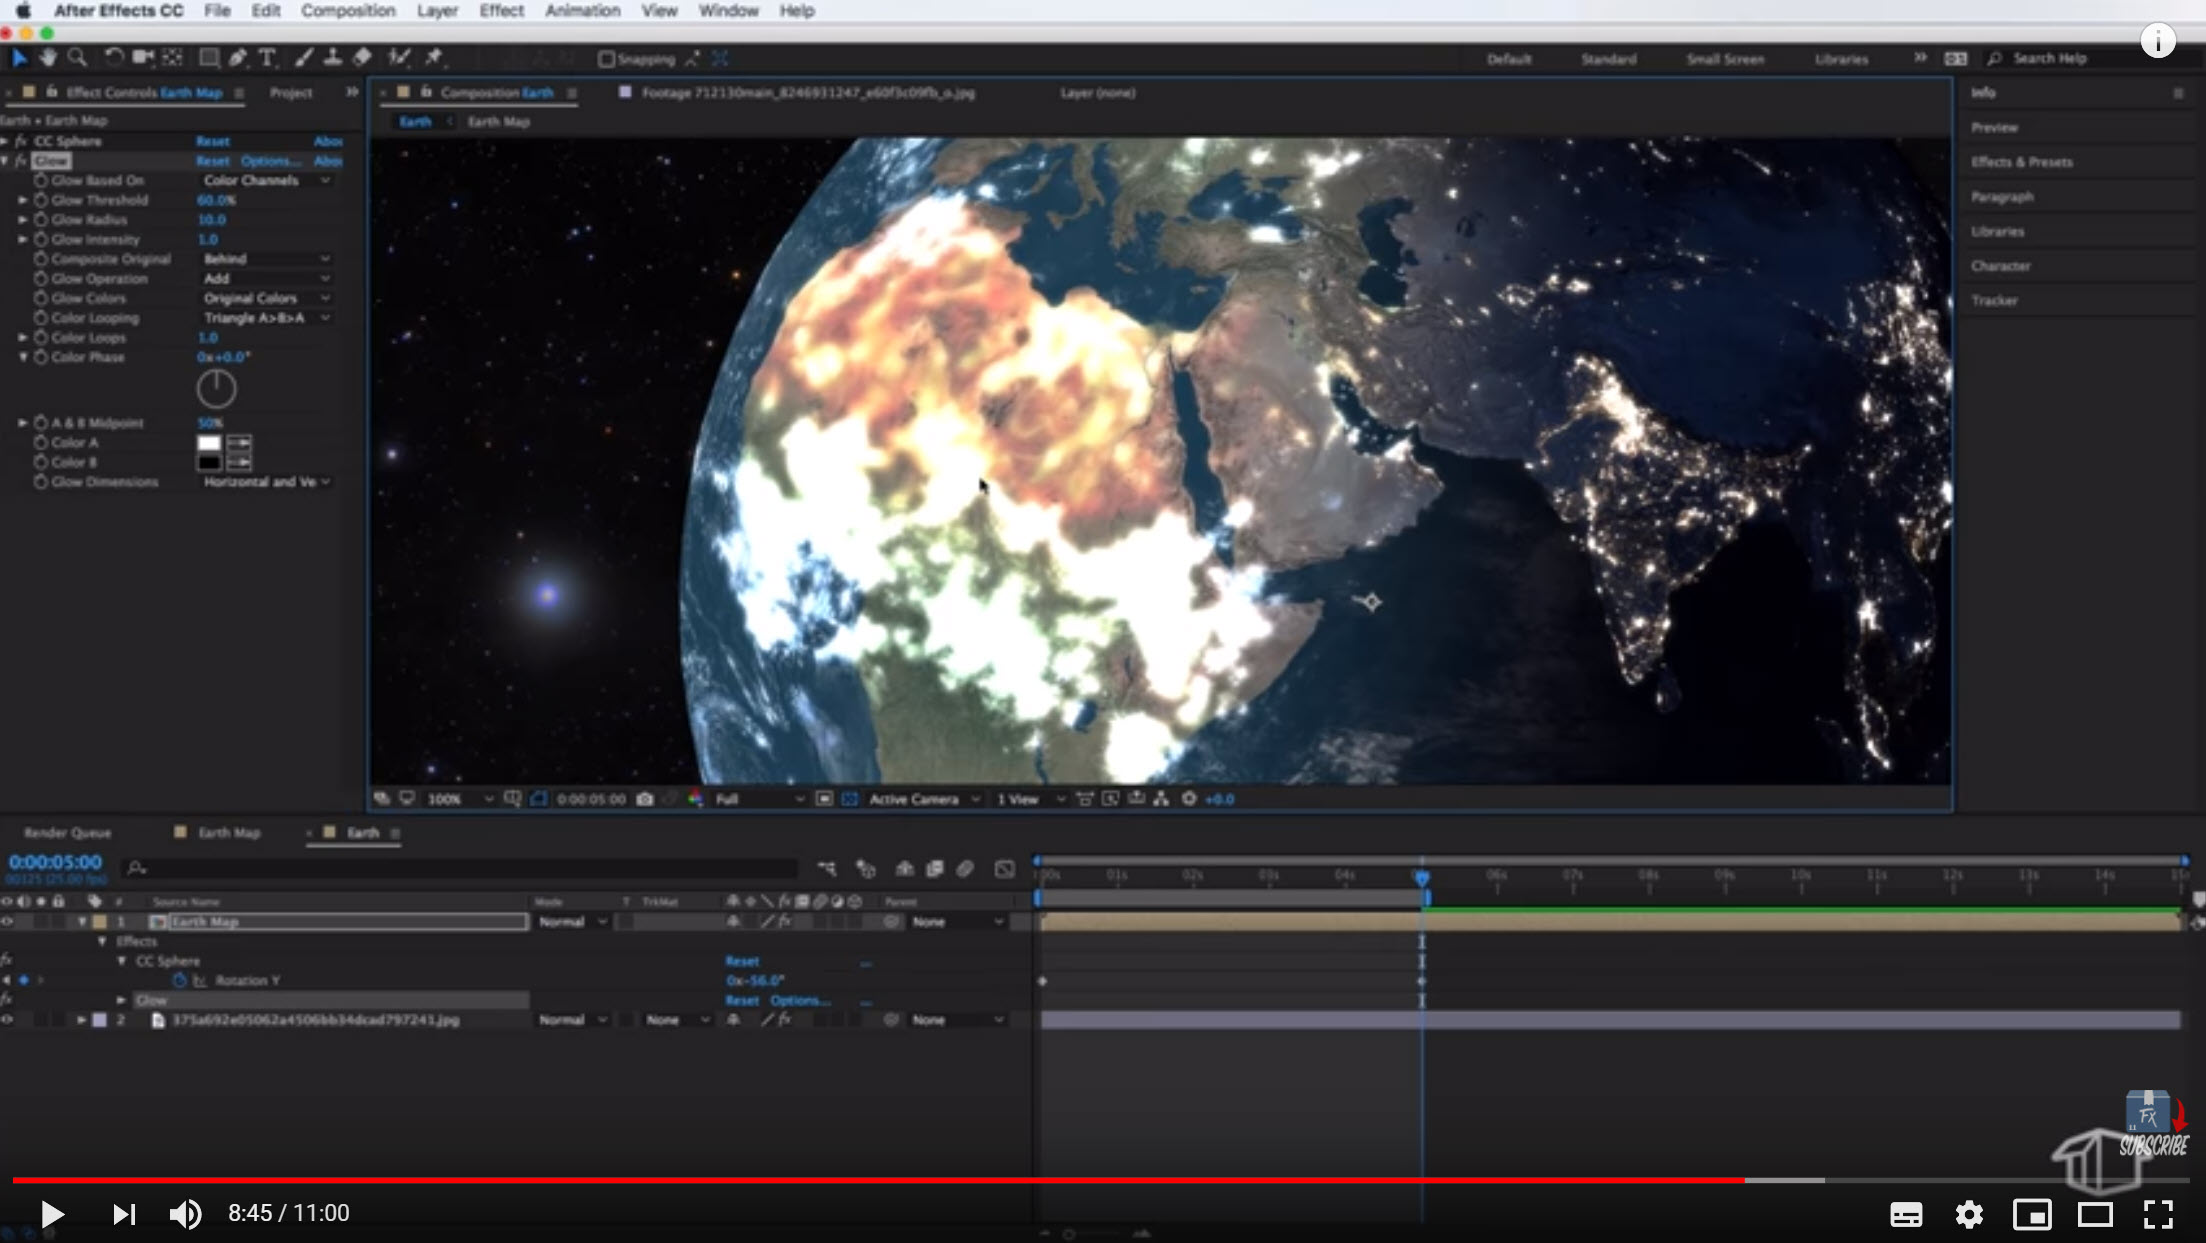The image size is (2206, 1243).
Task: Open the Glow Dimensions dropdown
Action: click(x=266, y=482)
